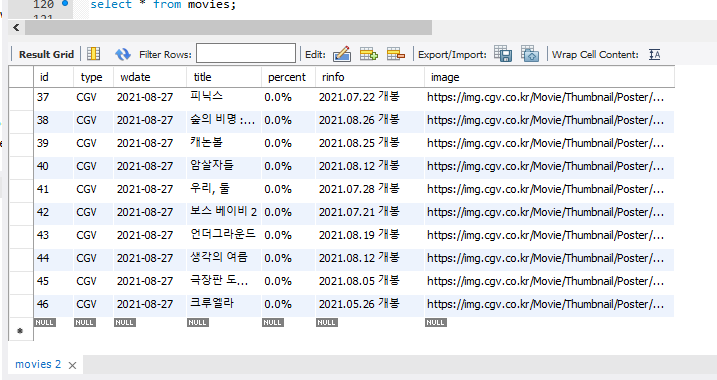The width and height of the screenshot is (717, 380).
Task: Select rinfo cell 2021.07.28 개봉
Action: coord(370,189)
